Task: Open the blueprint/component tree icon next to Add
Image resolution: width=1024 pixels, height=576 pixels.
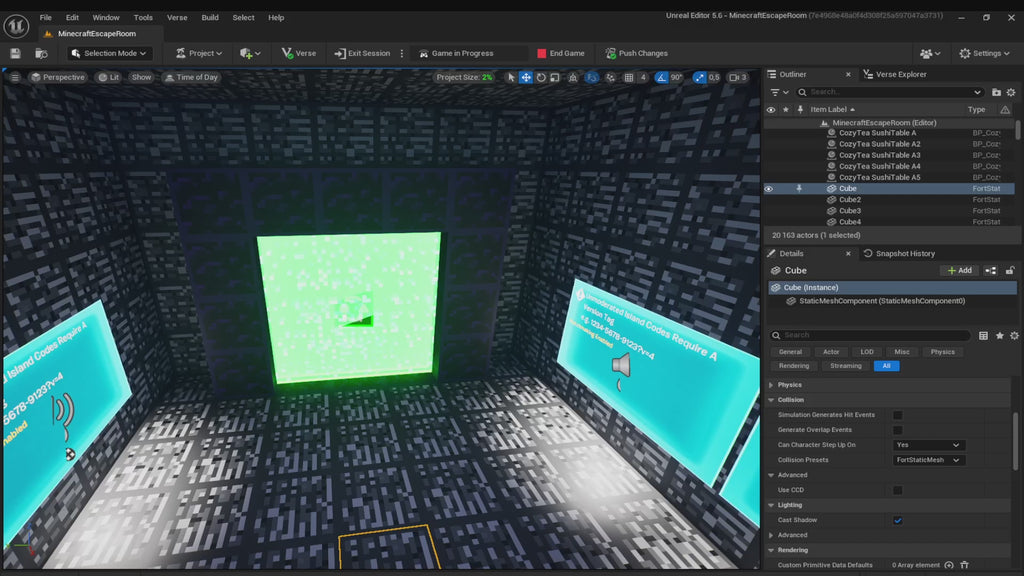Action: (x=991, y=270)
